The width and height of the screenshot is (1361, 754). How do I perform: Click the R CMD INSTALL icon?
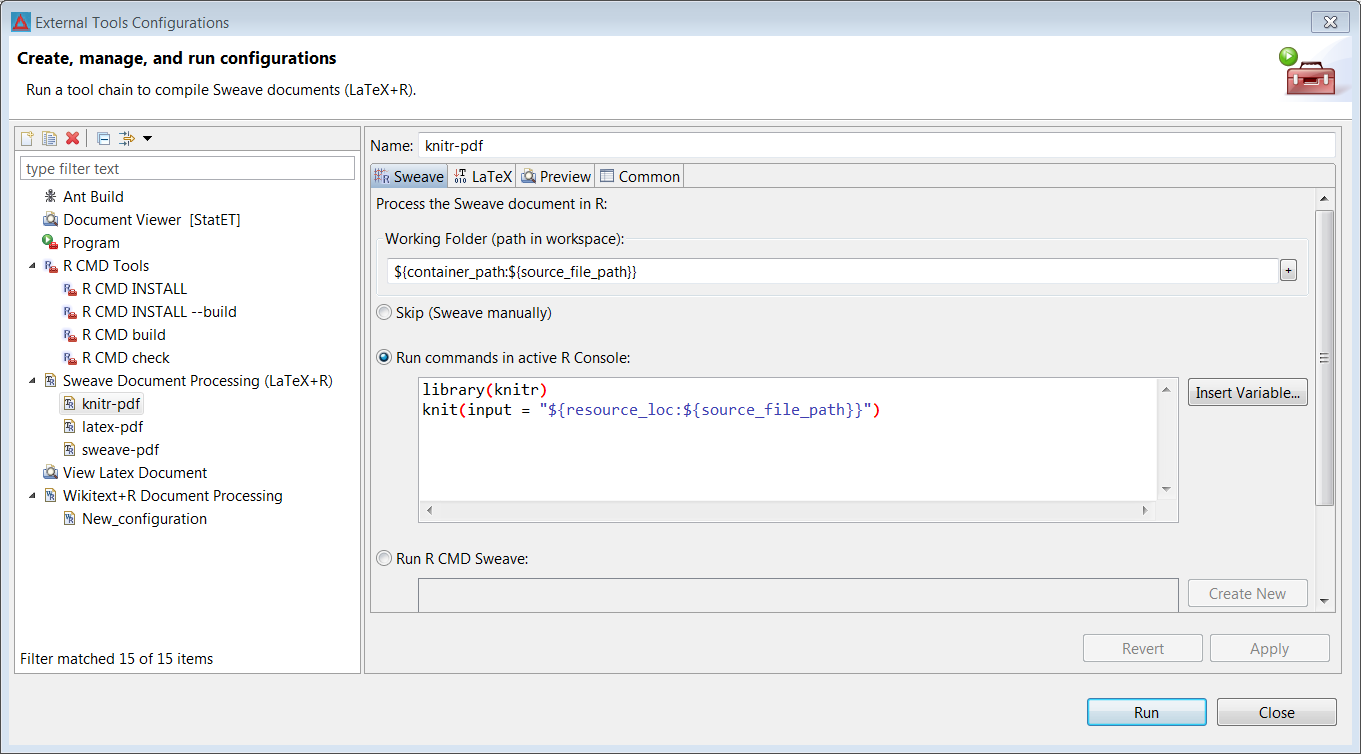[x=69, y=289]
